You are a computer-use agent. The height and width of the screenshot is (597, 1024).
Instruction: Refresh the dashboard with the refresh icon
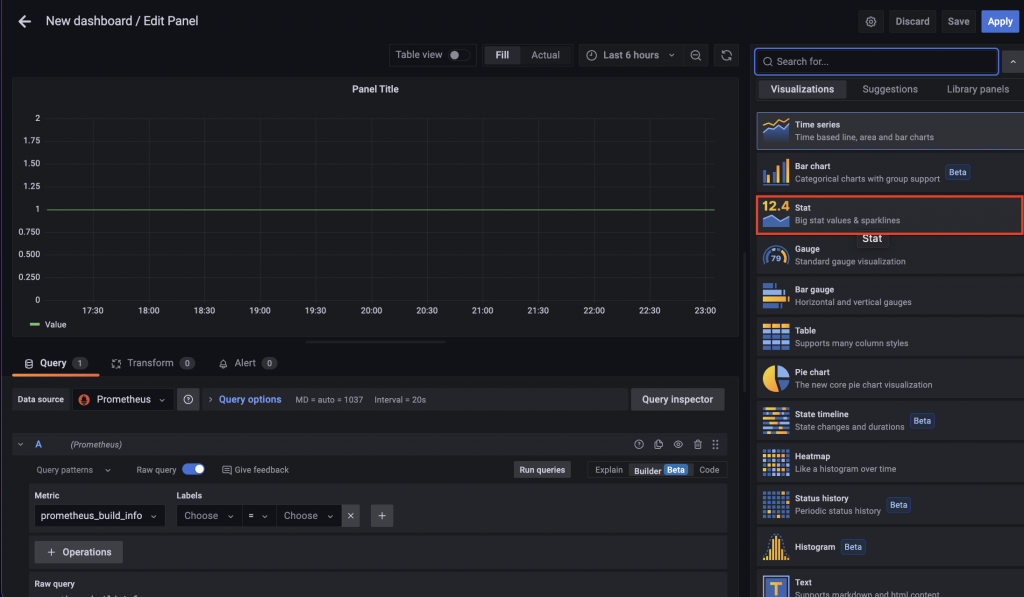pyautogui.click(x=726, y=56)
